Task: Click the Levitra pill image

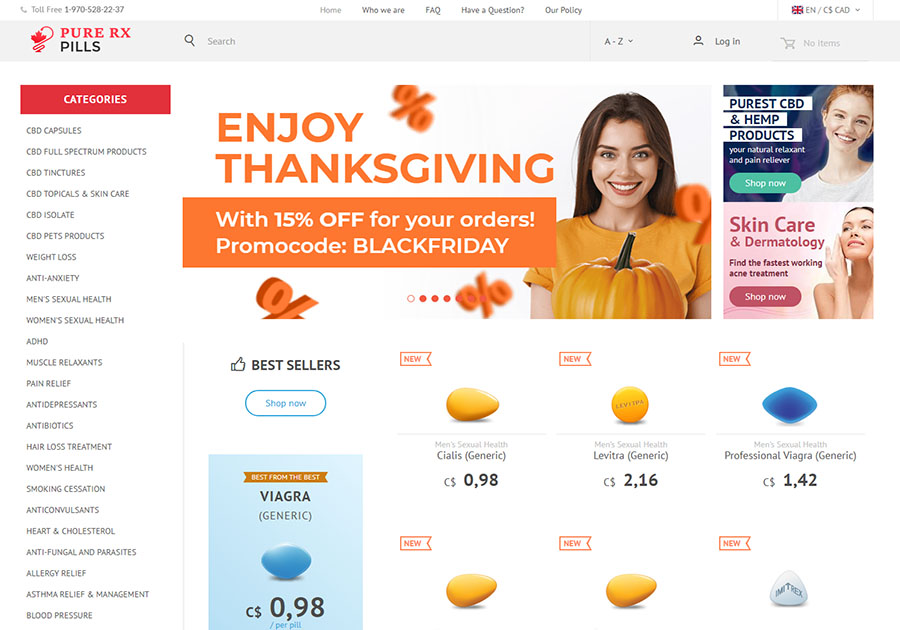Action: point(630,405)
